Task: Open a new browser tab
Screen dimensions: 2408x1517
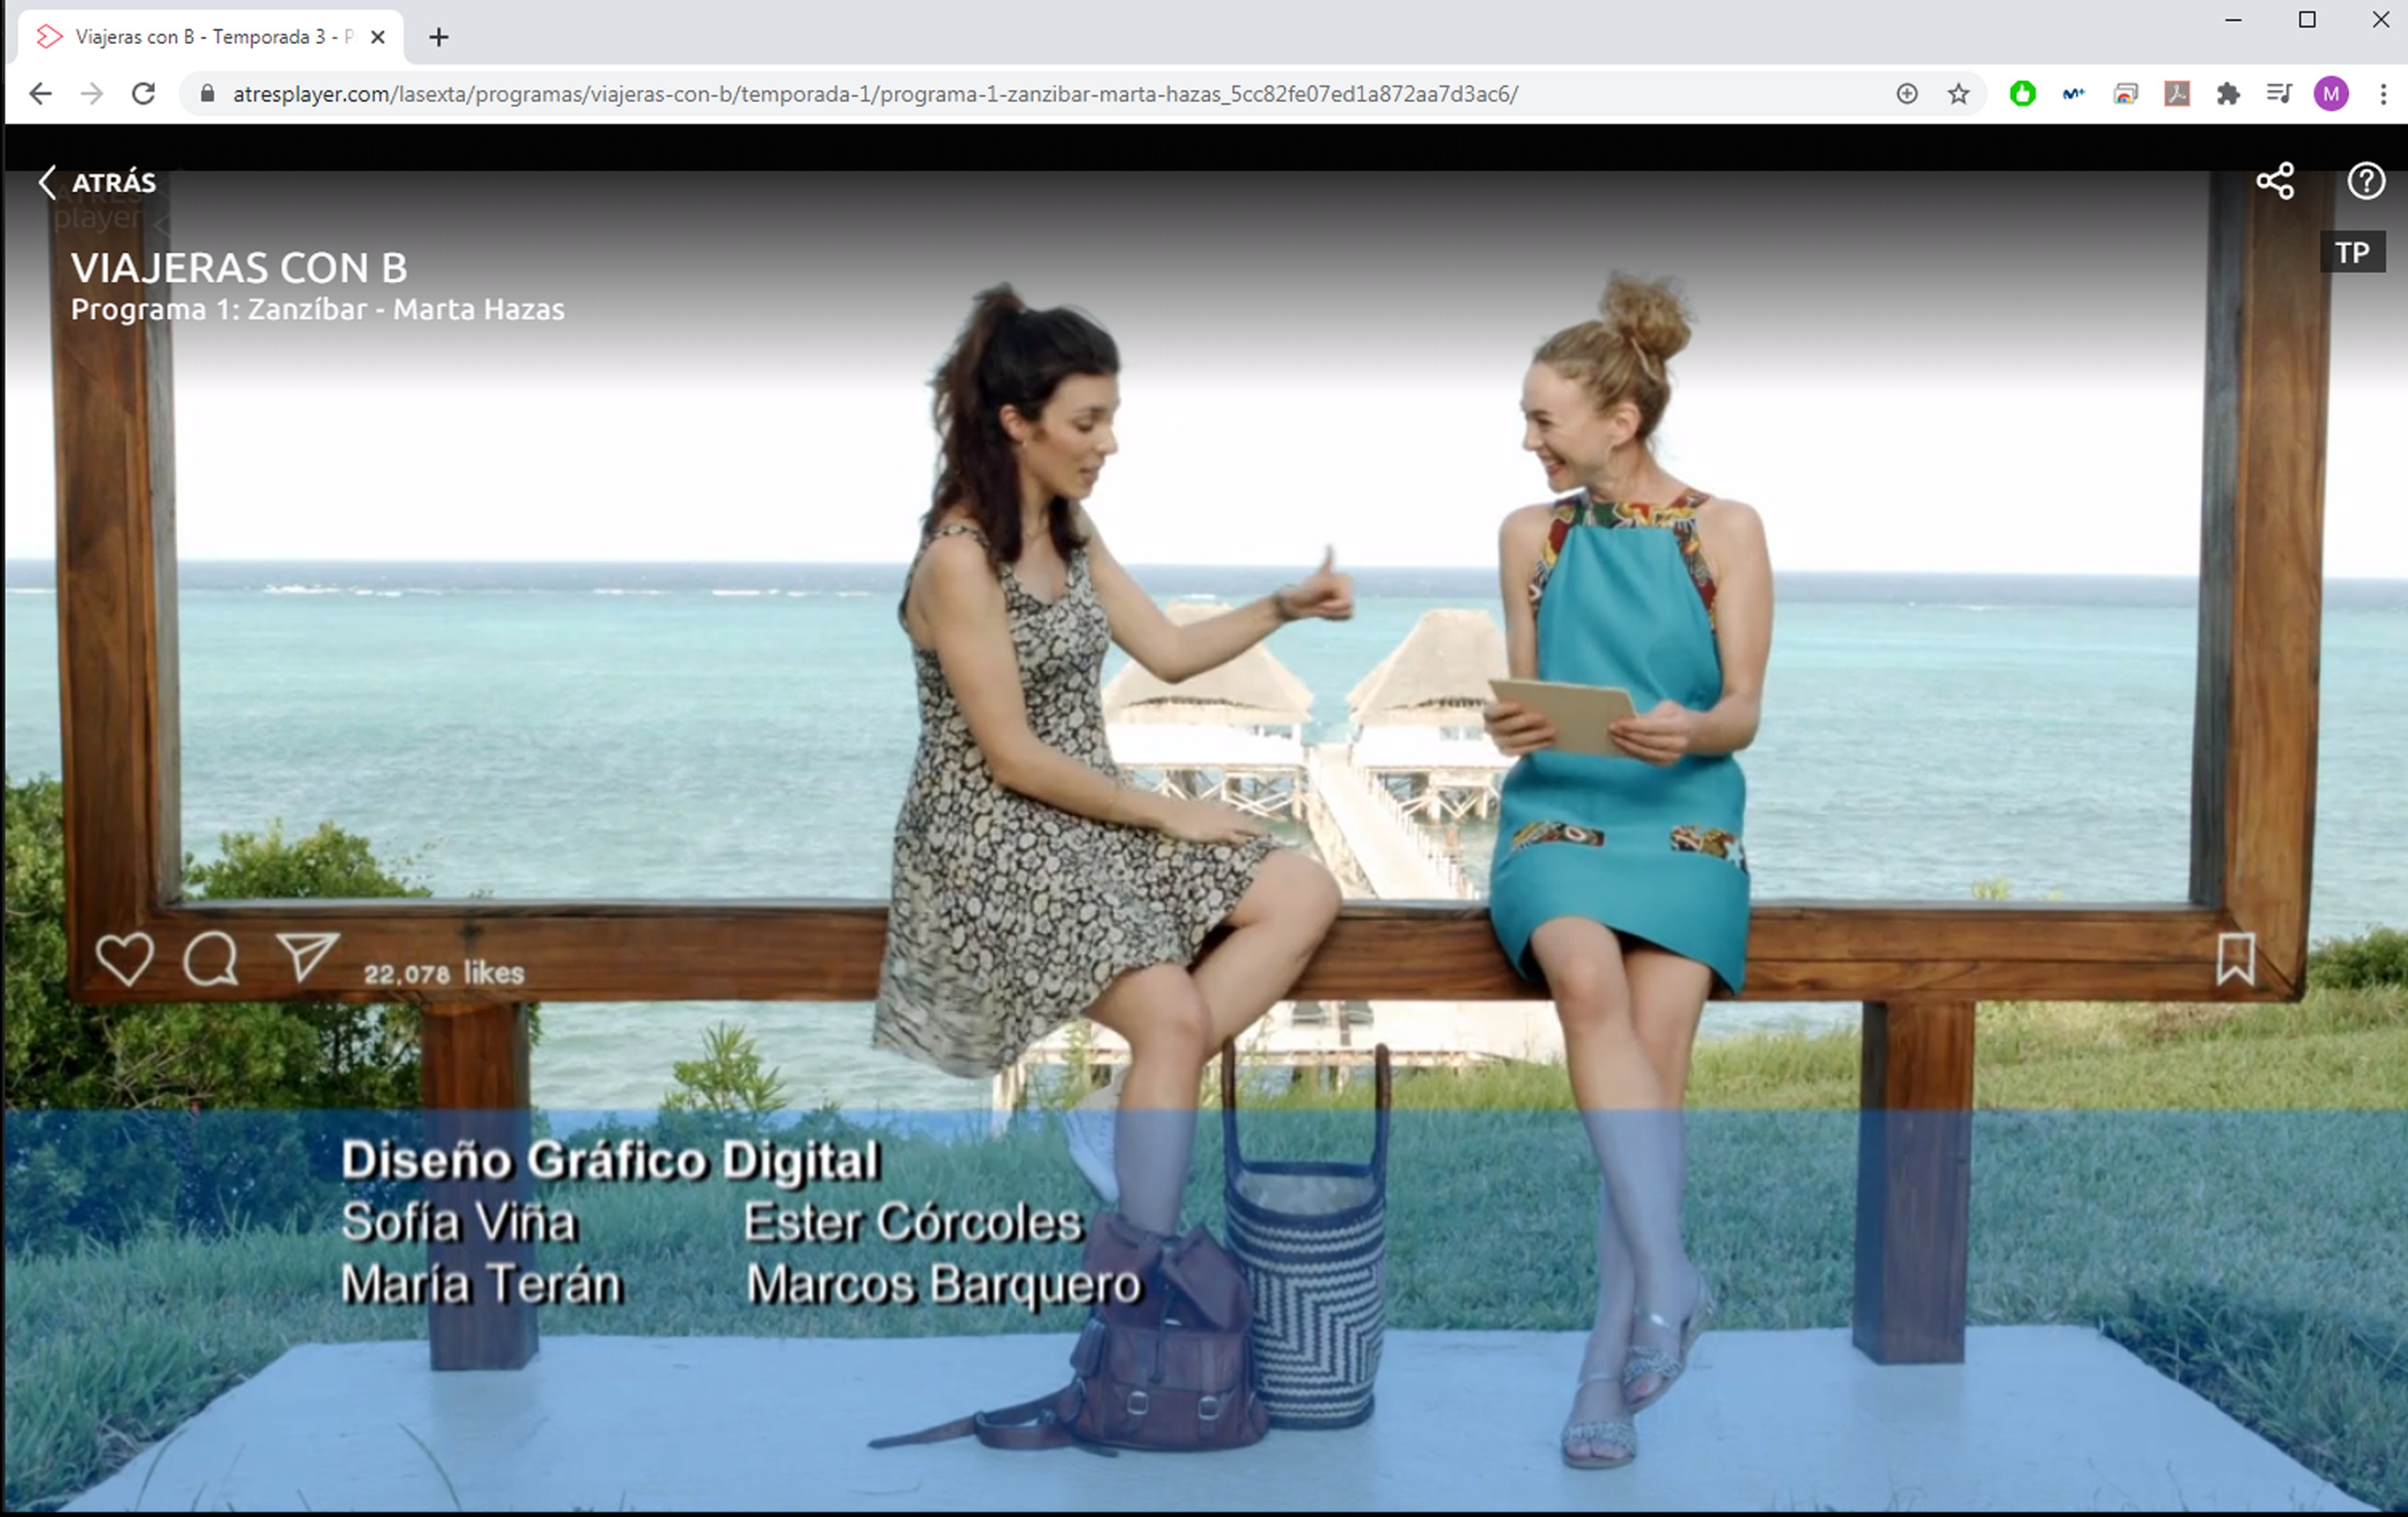Action: coord(438,38)
